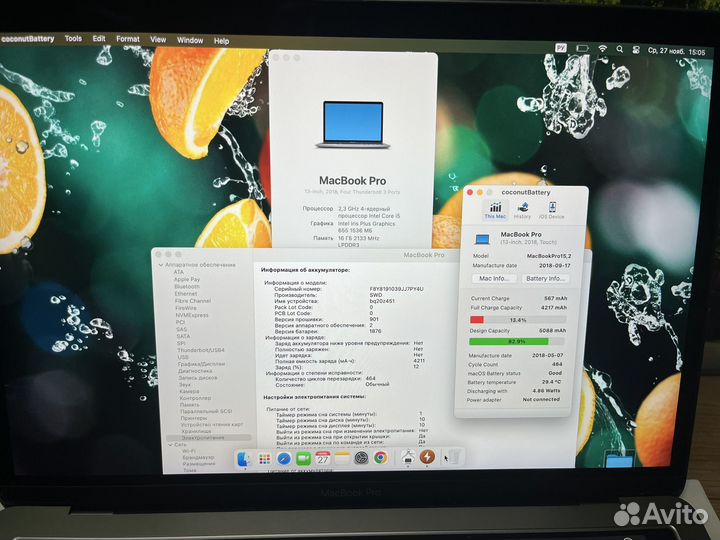Click the battery serial number F8Y8191039JJ7PY4U

(x=396, y=289)
